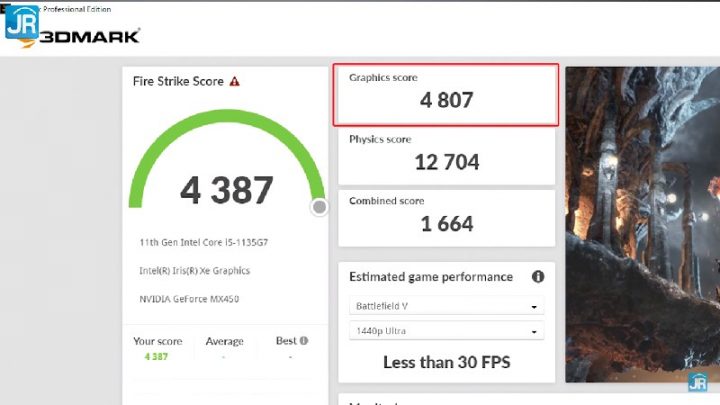This screenshot has height=405, width=720.
Task: Select the Combined score panel
Action: click(446, 216)
